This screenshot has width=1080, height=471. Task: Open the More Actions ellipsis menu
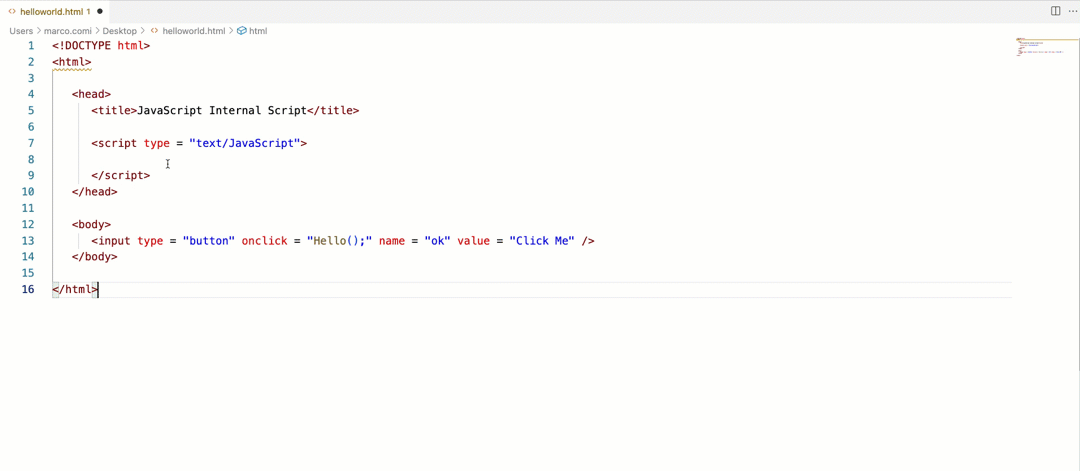pos(1073,11)
